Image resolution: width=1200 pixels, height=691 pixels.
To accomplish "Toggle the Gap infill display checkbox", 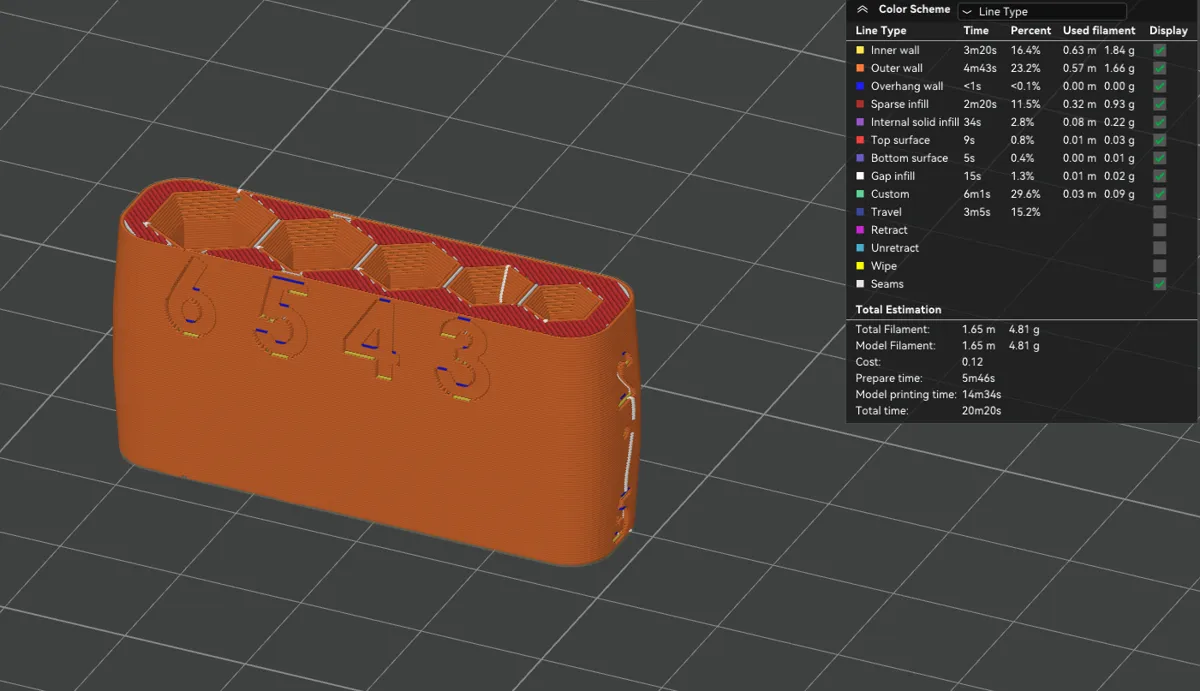I will pos(1159,176).
